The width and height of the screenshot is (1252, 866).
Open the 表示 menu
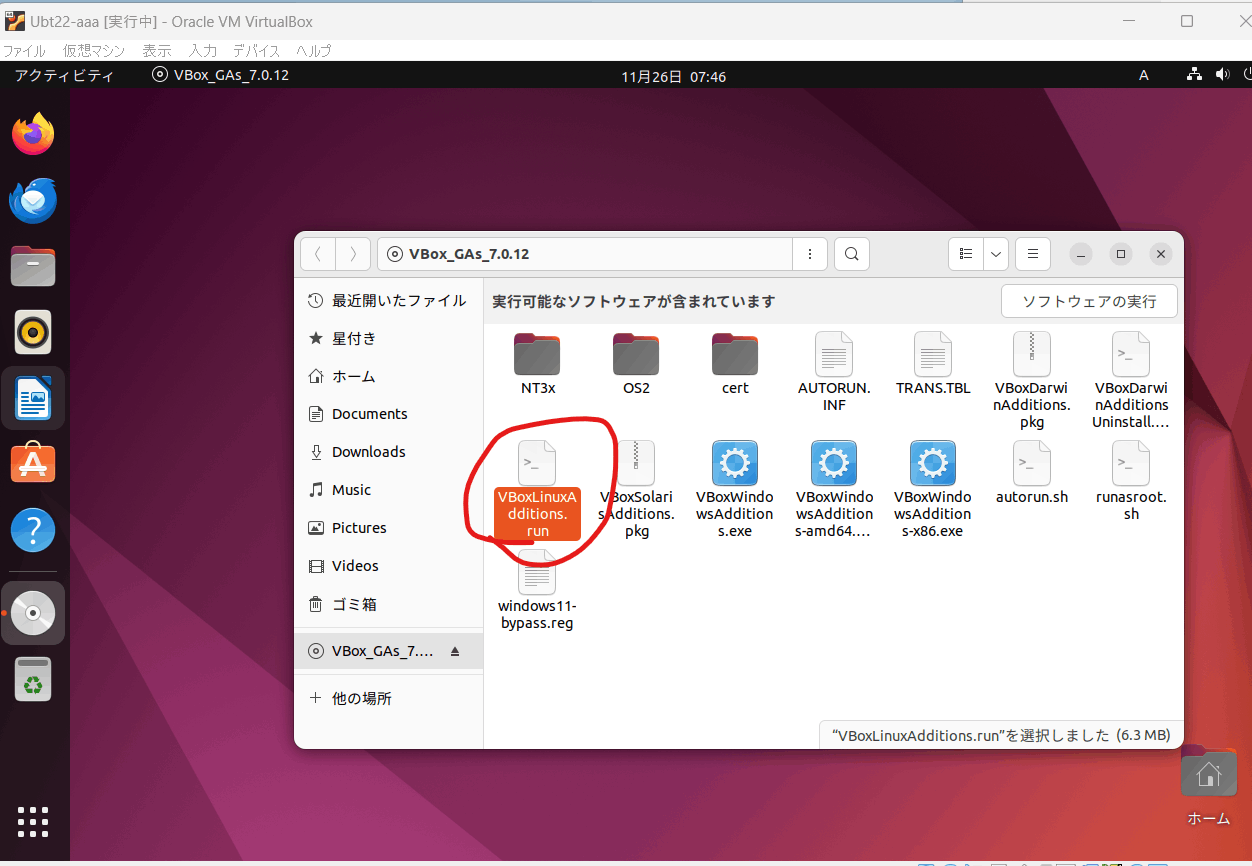pyautogui.click(x=156, y=50)
